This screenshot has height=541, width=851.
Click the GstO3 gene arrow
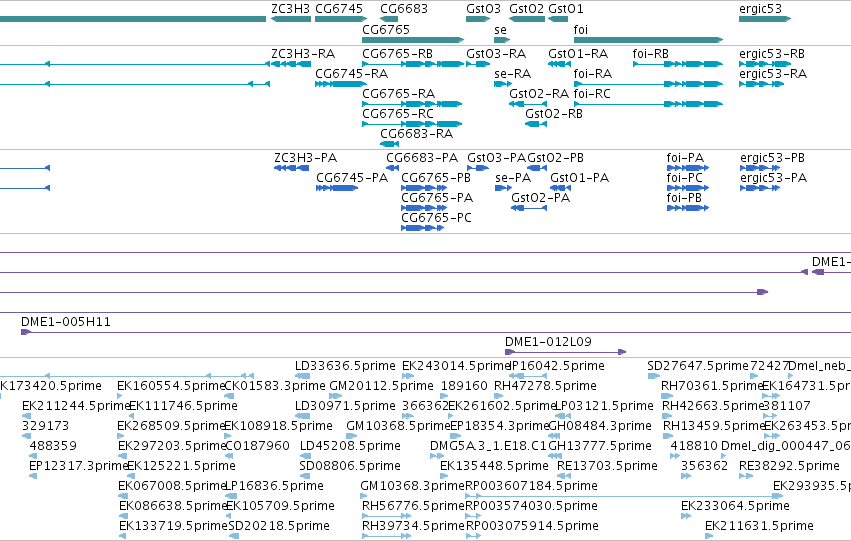(478, 19)
